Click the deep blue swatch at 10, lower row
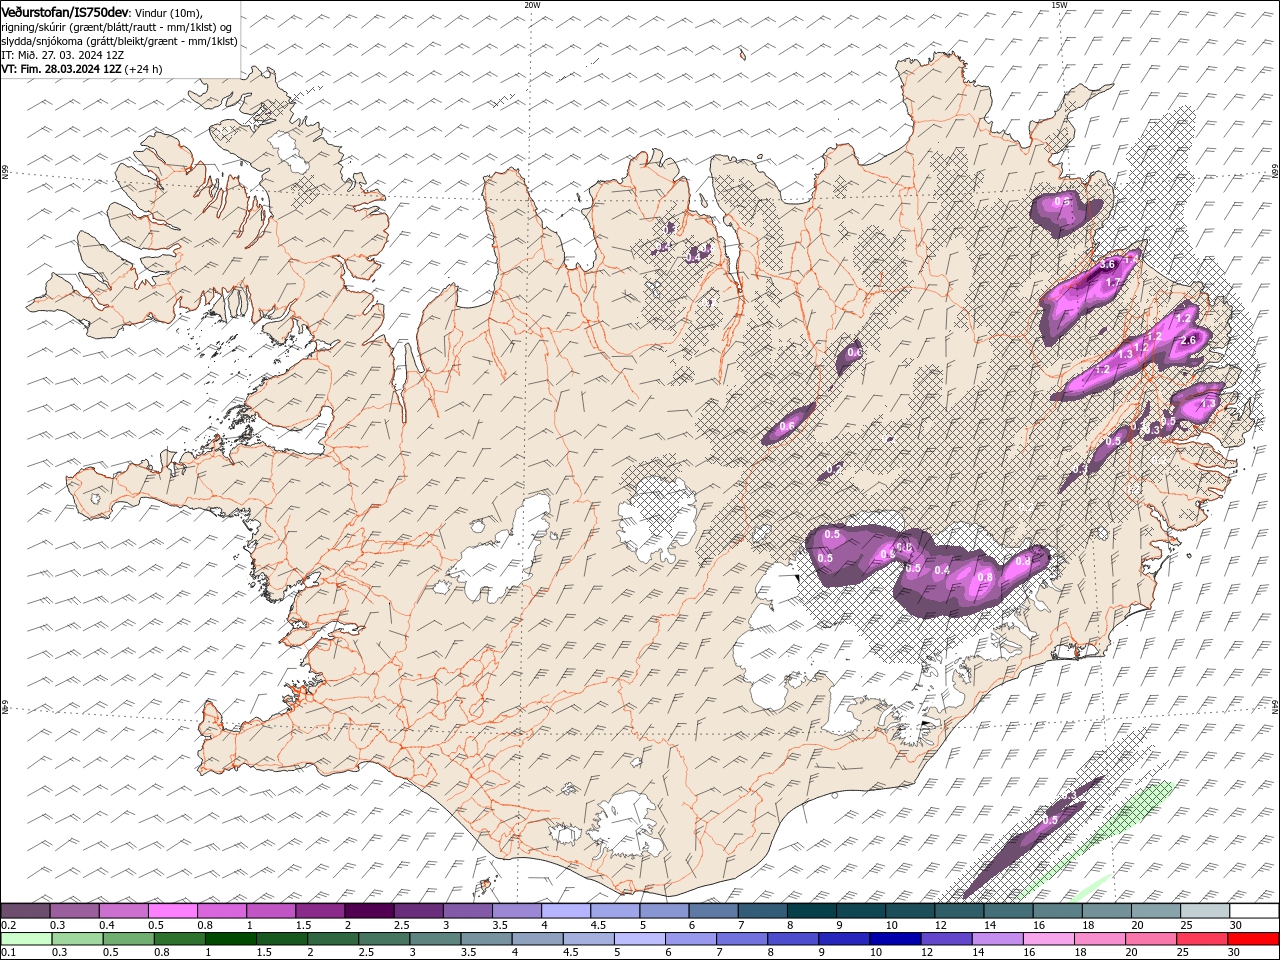Viewport: 1280px width, 960px height. (x=895, y=939)
